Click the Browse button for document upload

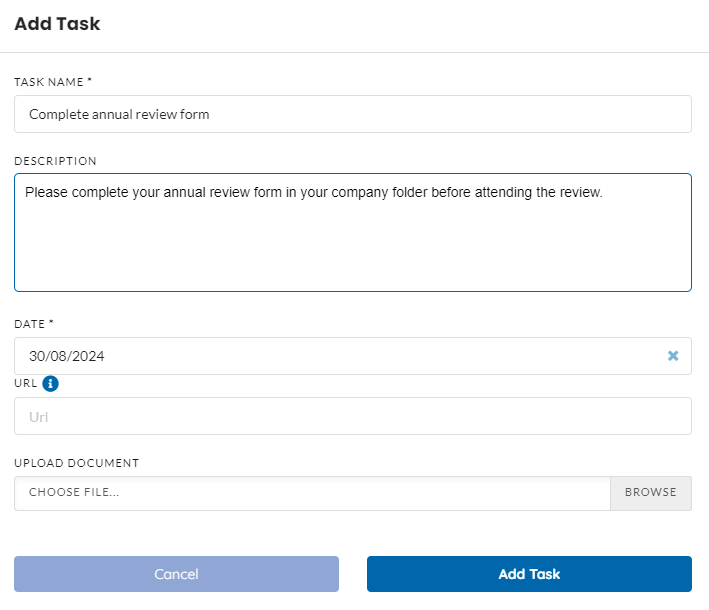click(x=651, y=492)
